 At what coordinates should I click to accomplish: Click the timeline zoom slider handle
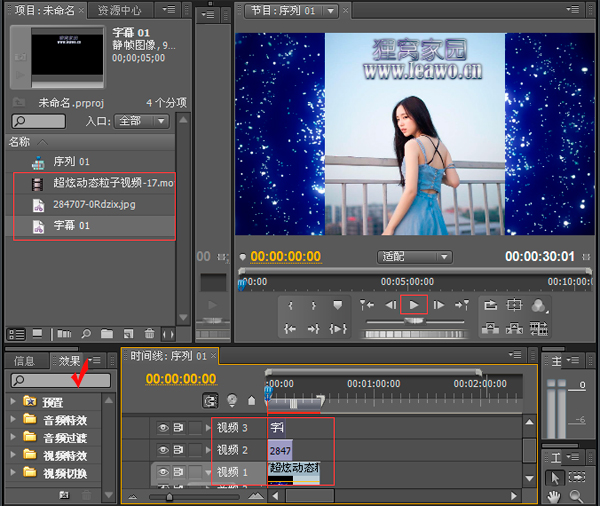pyautogui.click(x=169, y=497)
